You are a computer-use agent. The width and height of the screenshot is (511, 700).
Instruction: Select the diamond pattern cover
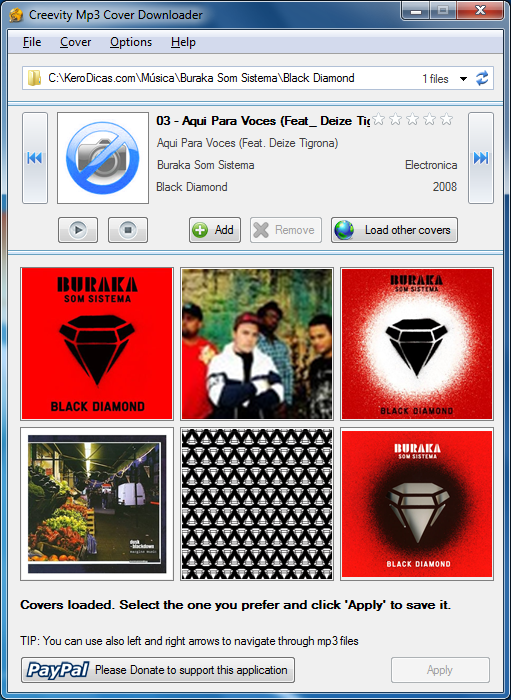(257, 504)
